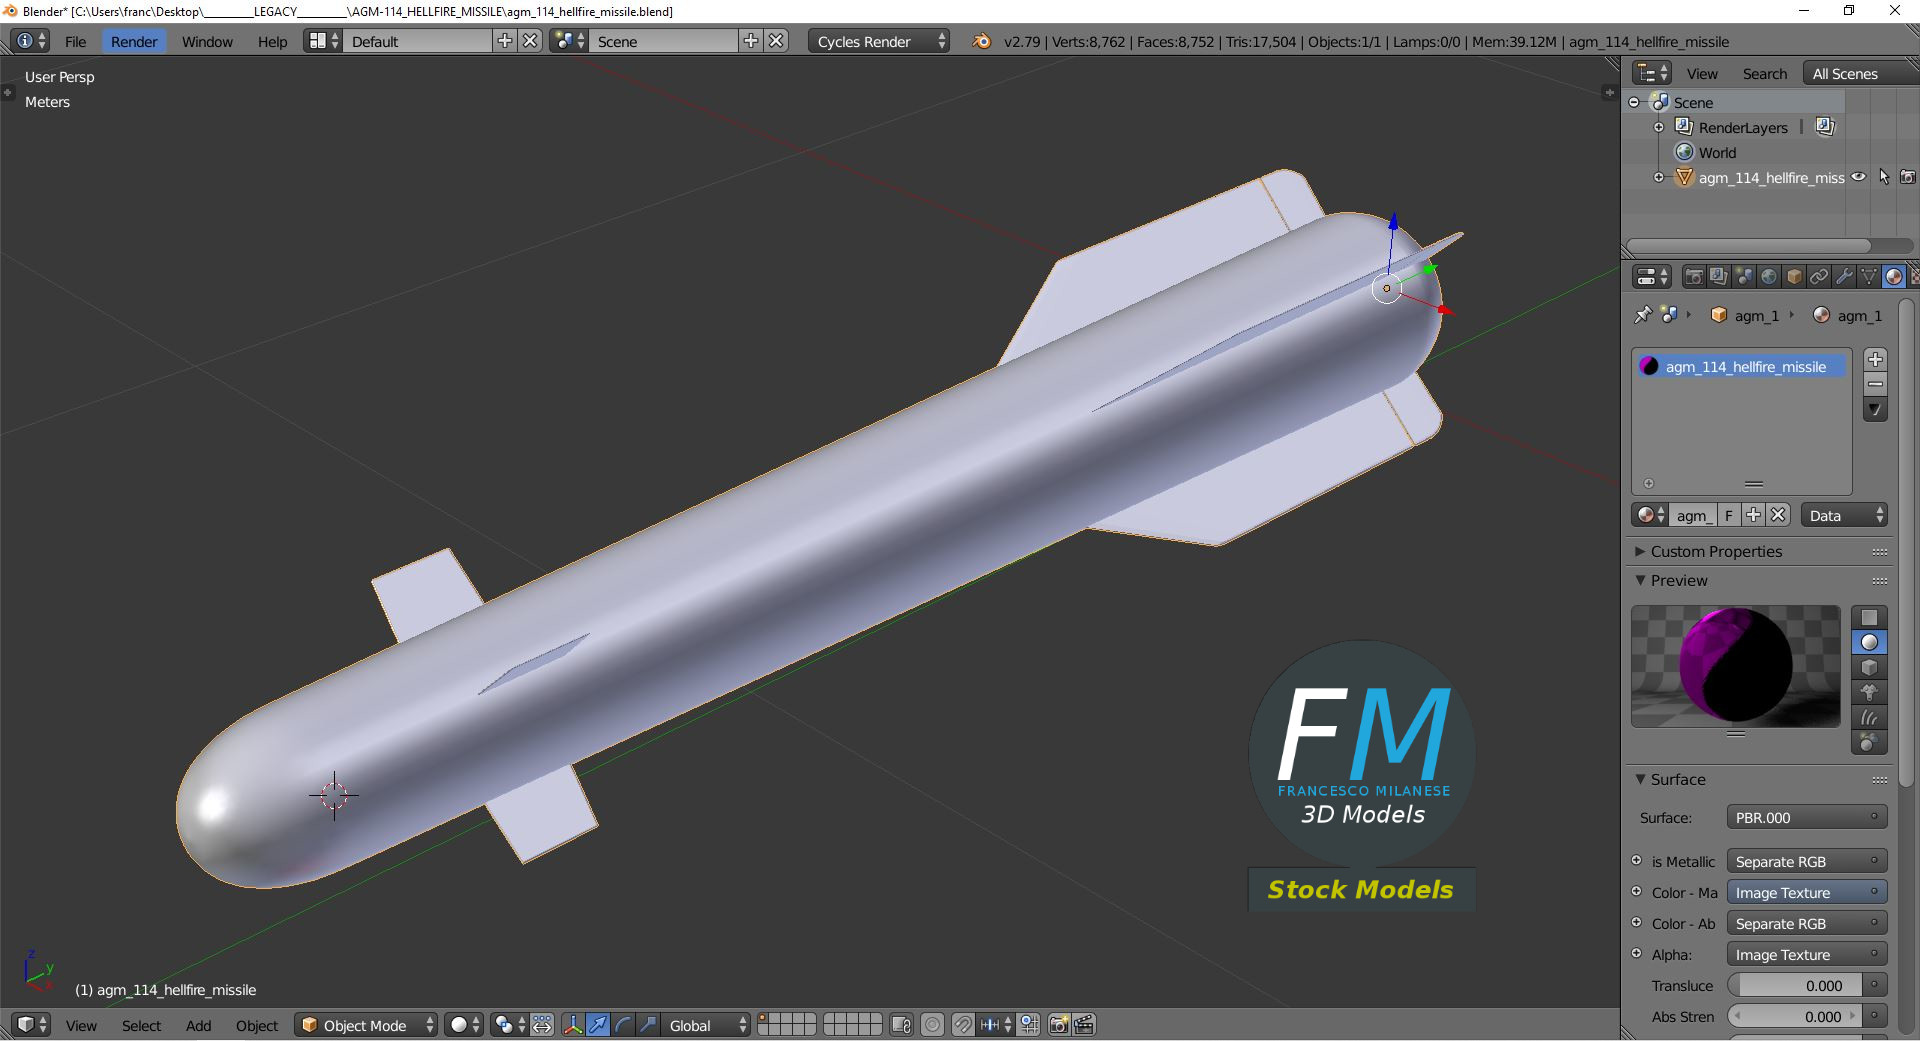The image size is (1920, 1041).
Task: Toggle selectability arrow of agm_114_hellfire_missile object
Action: [x=1884, y=177]
